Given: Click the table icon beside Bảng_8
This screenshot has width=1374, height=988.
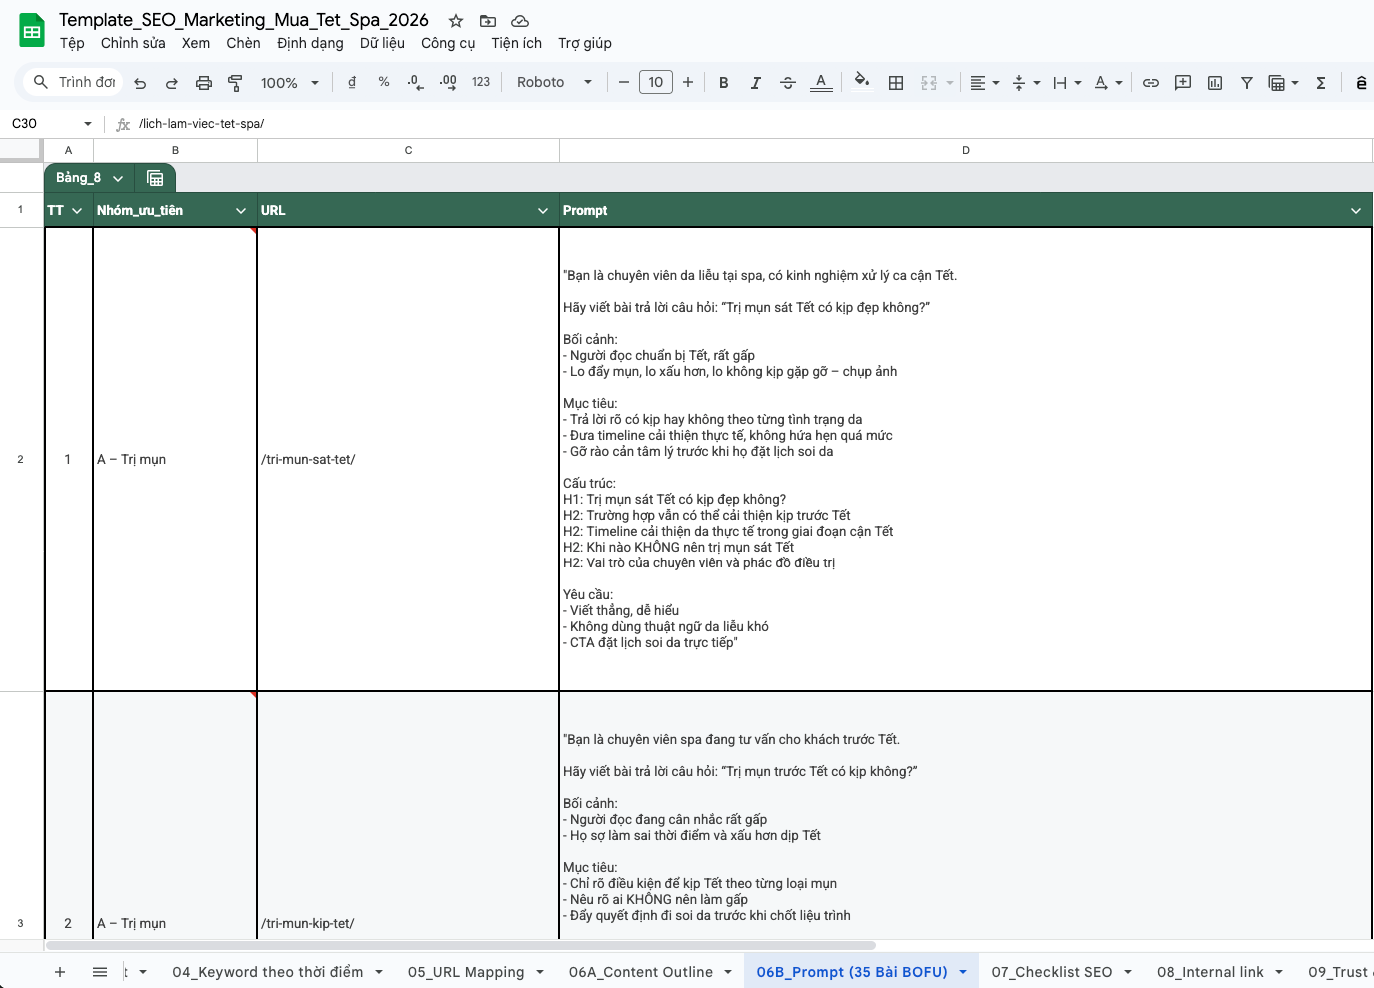Looking at the screenshot, I should (155, 178).
